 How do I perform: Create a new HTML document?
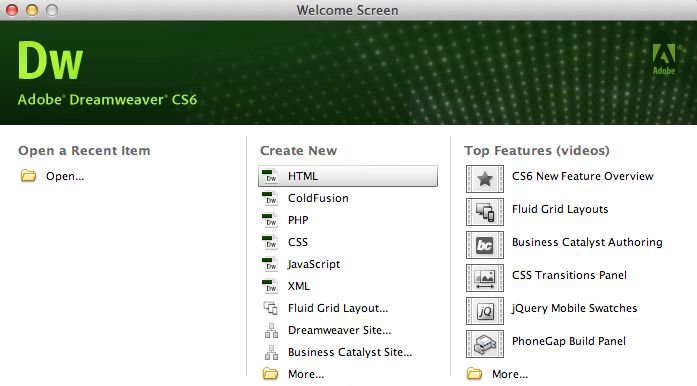click(348, 176)
